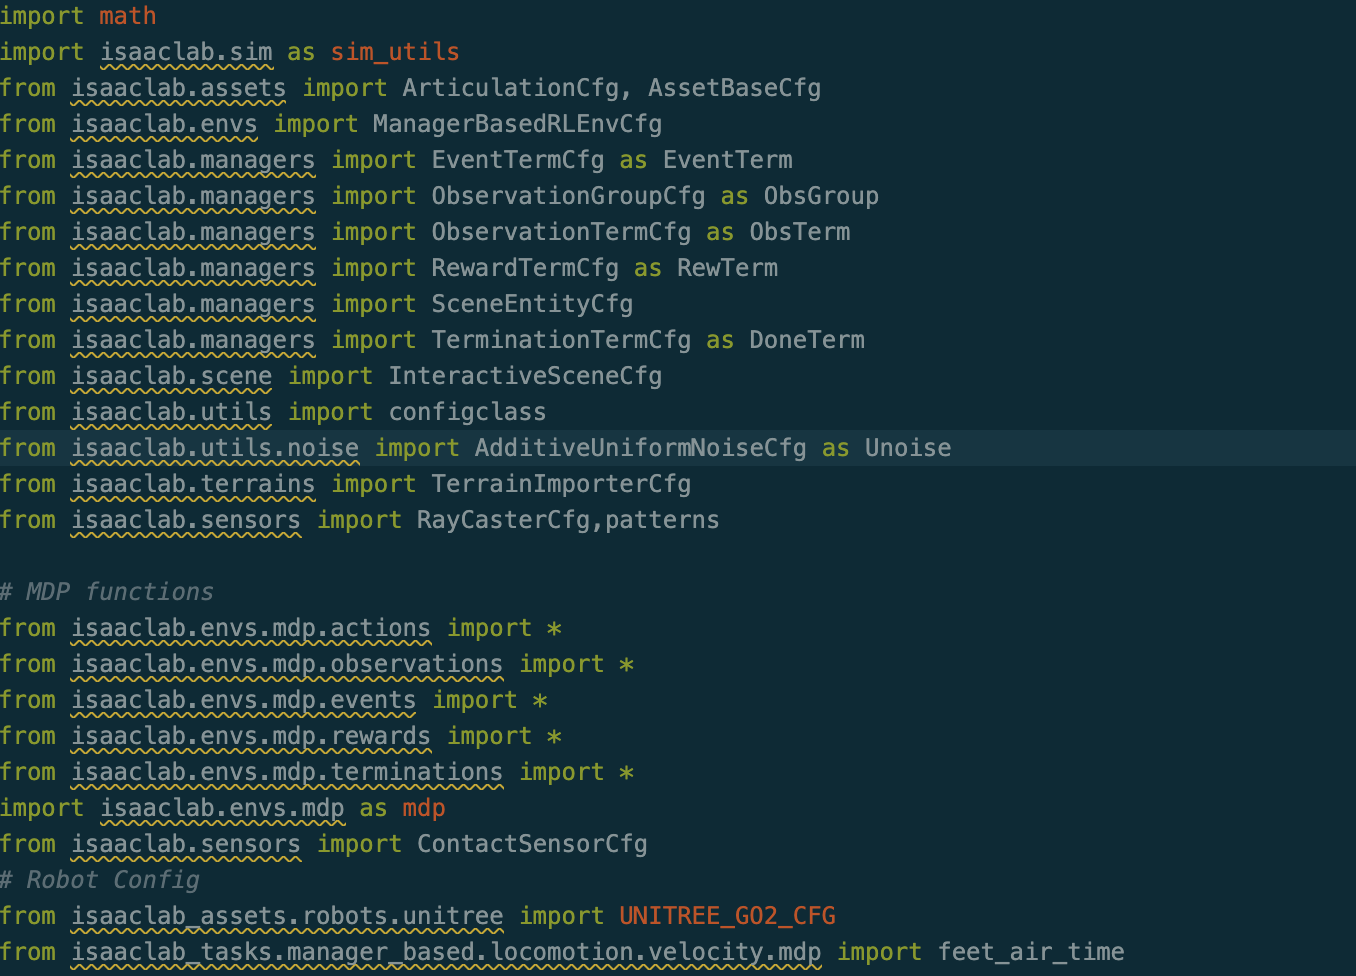Click the InteractiveSceneCfg class name
Viewport: 1356px width, 976px height.
coord(525,376)
